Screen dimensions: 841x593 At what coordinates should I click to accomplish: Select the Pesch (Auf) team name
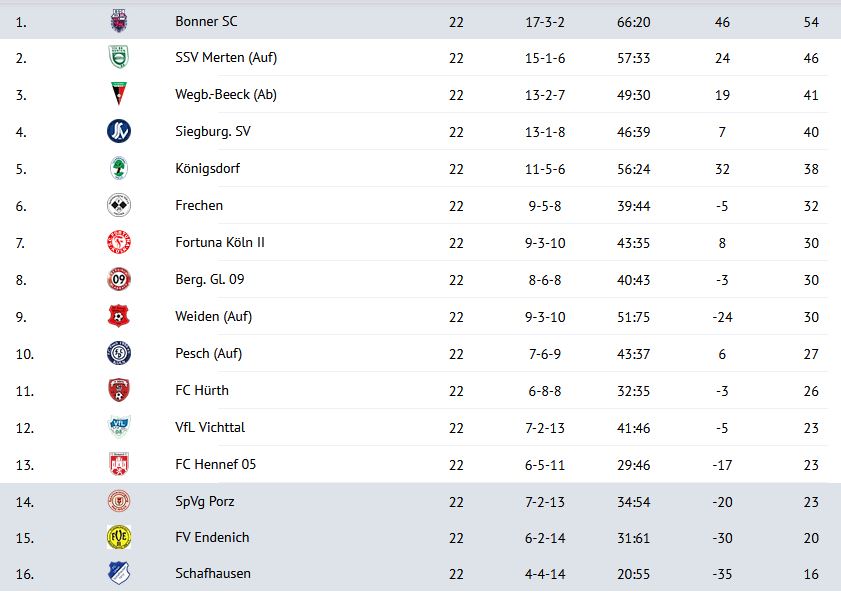[209, 353]
